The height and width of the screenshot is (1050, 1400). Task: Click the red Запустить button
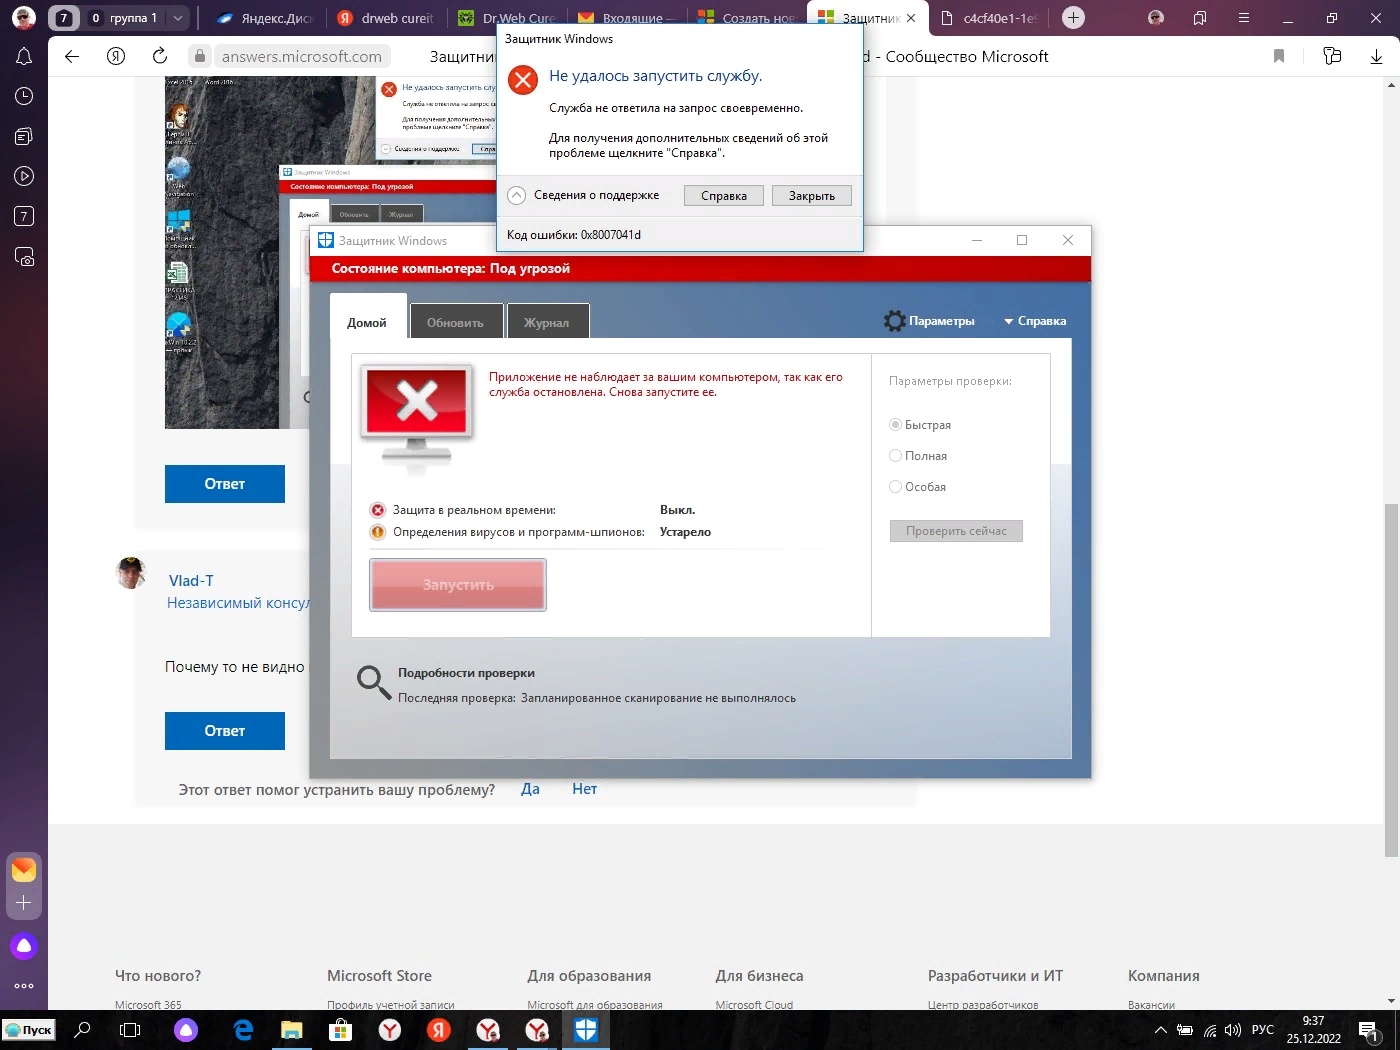(x=458, y=585)
